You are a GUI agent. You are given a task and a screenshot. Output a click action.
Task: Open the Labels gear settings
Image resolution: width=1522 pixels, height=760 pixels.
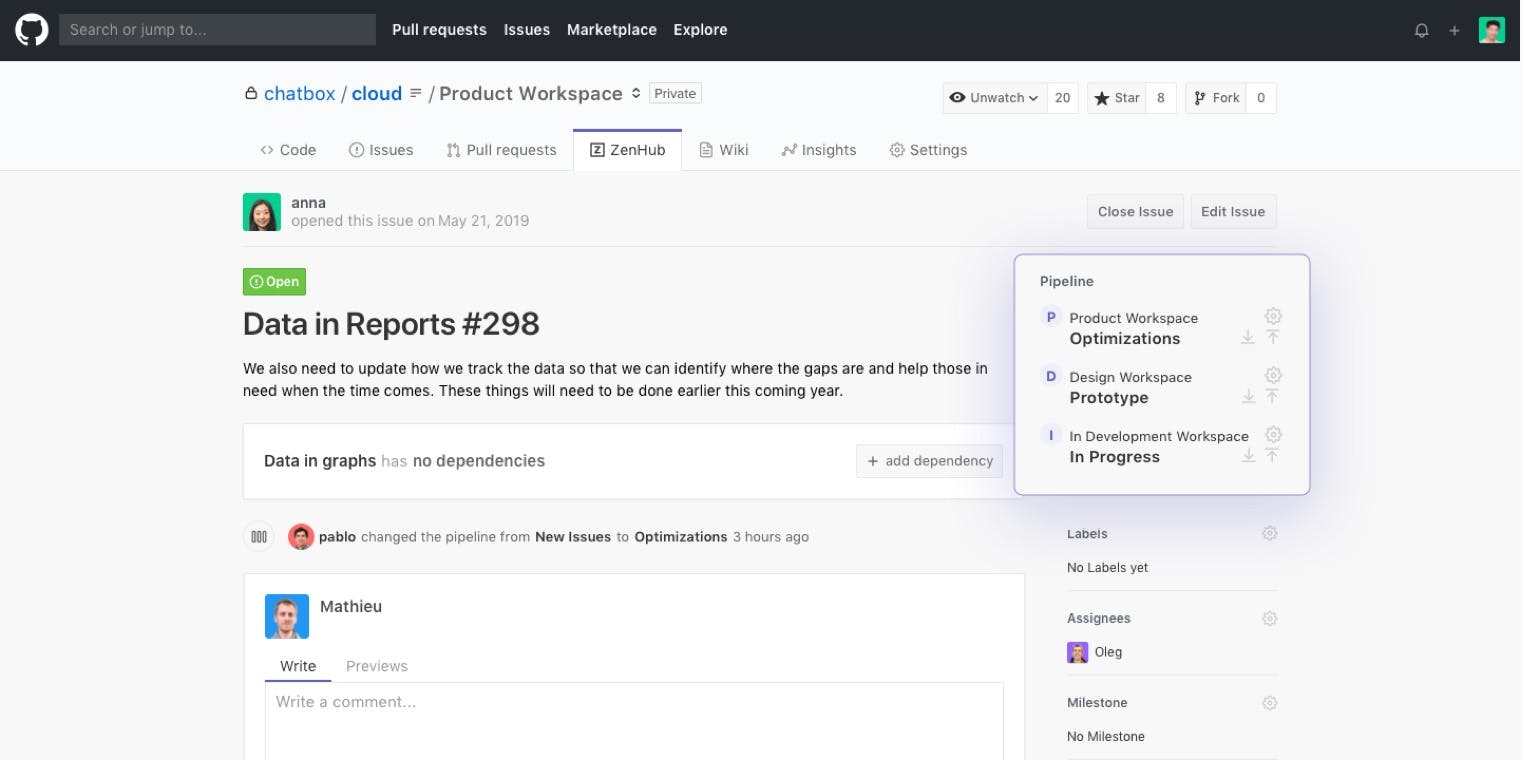pyautogui.click(x=1269, y=534)
